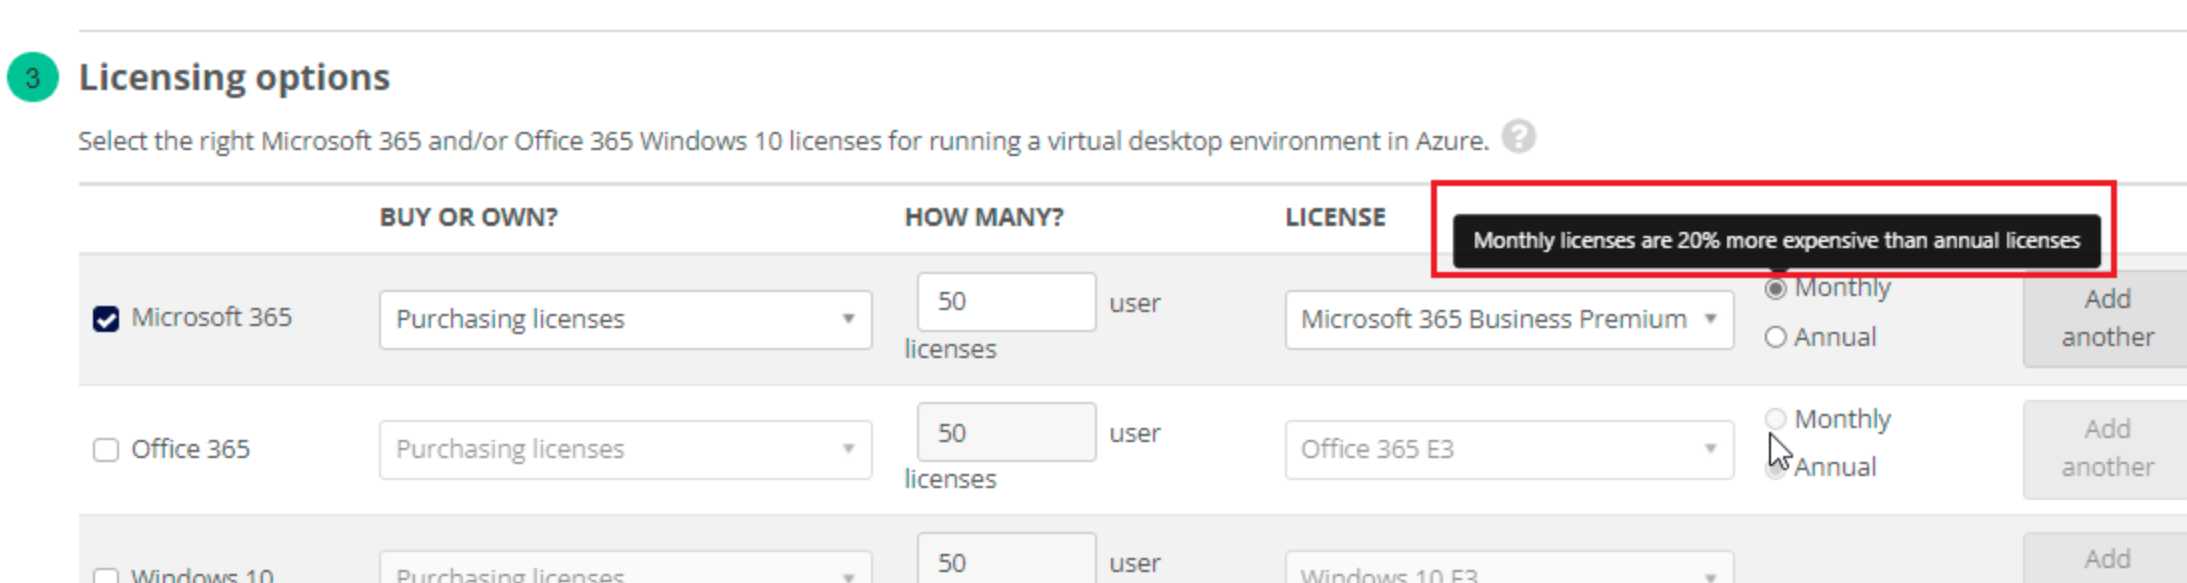The width and height of the screenshot is (2187, 583).
Task: Click the green step 3 circle
Action: [33, 78]
